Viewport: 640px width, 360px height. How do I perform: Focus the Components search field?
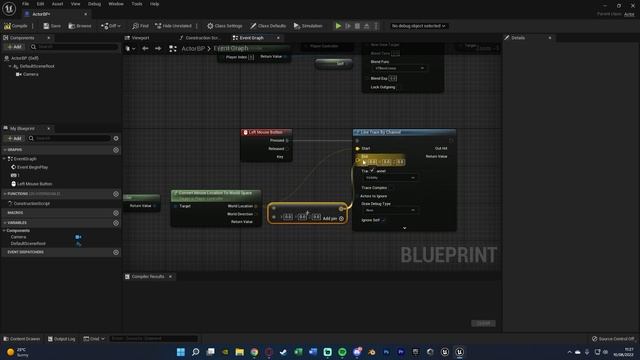(x=74, y=47)
